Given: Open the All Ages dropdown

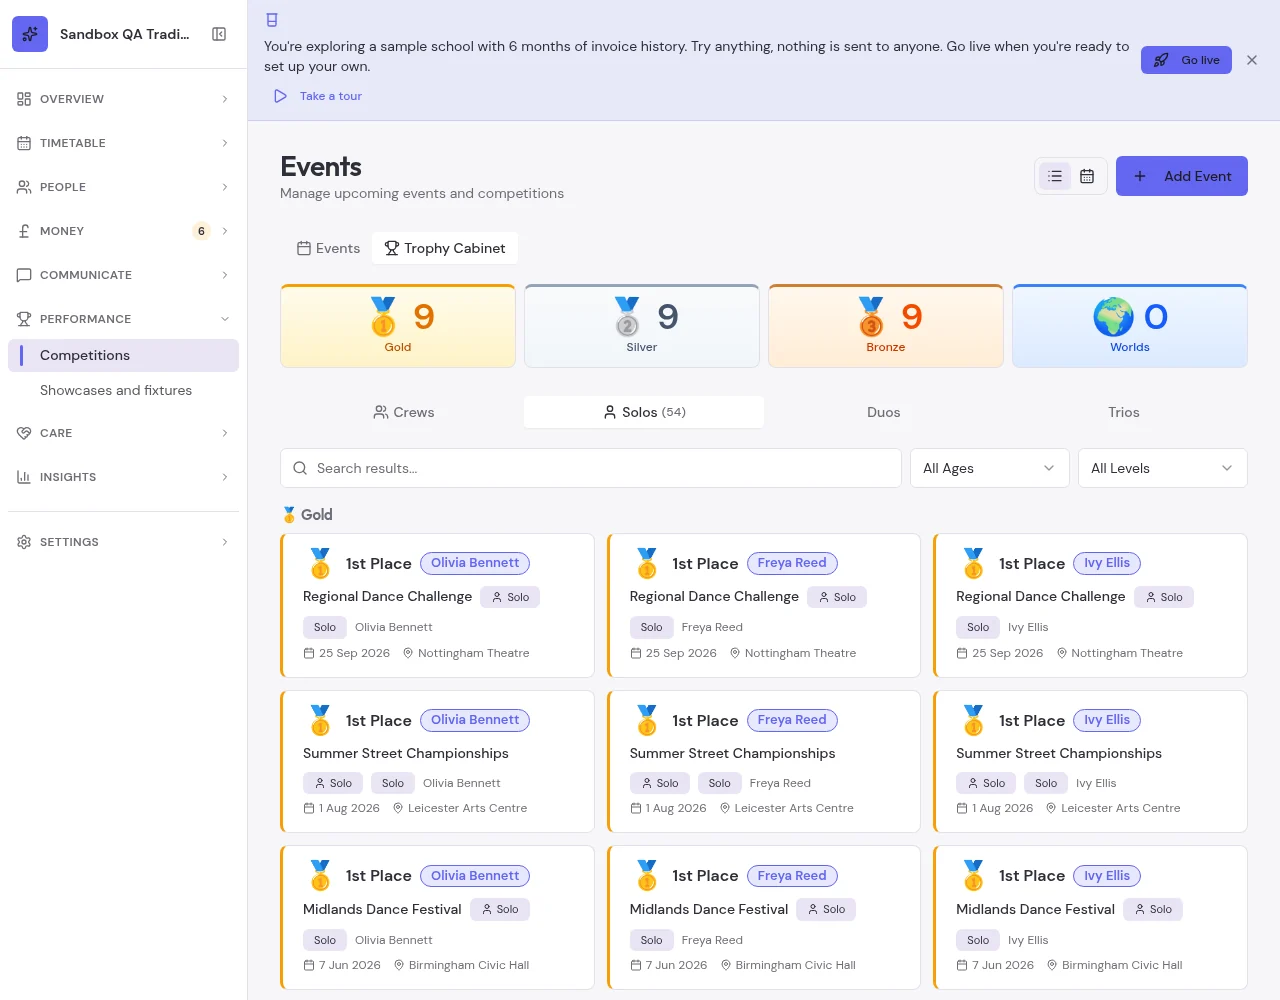Looking at the screenshot, I should (x=990, y=468).
